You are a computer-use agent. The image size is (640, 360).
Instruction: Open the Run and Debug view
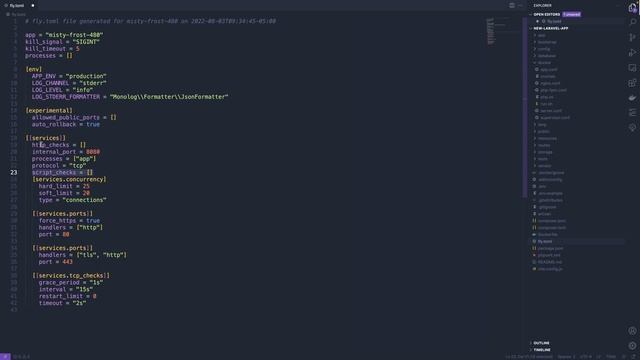click(632, 53)
